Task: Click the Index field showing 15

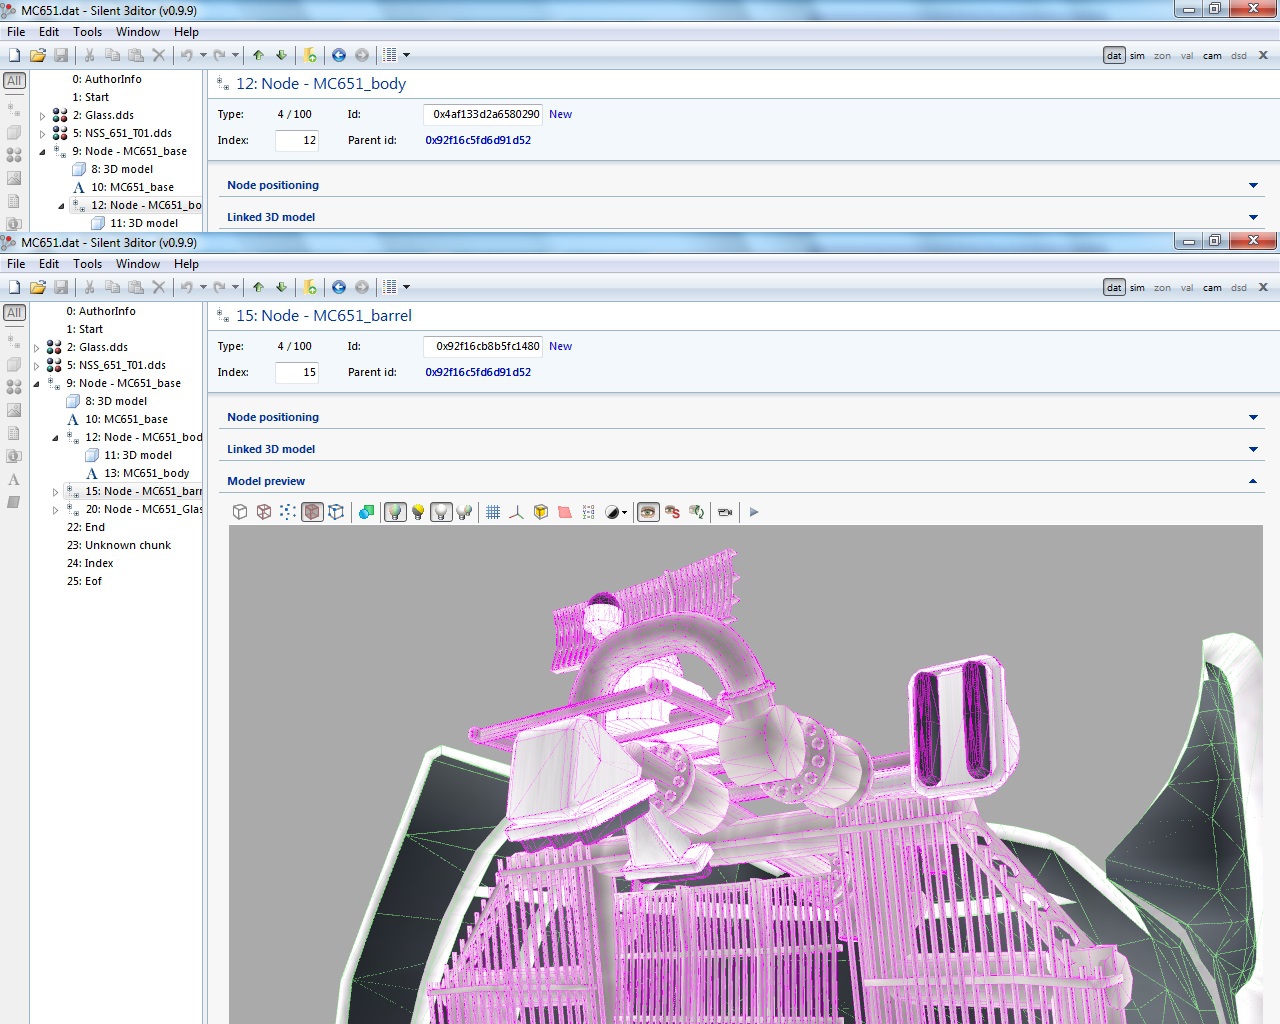Action: [297, 372]
